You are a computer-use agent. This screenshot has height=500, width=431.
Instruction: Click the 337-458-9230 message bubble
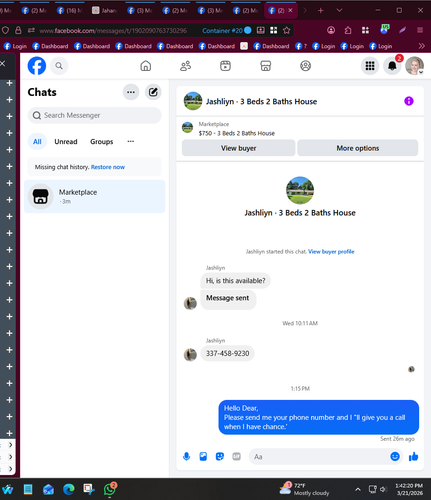tap(227, 353)
